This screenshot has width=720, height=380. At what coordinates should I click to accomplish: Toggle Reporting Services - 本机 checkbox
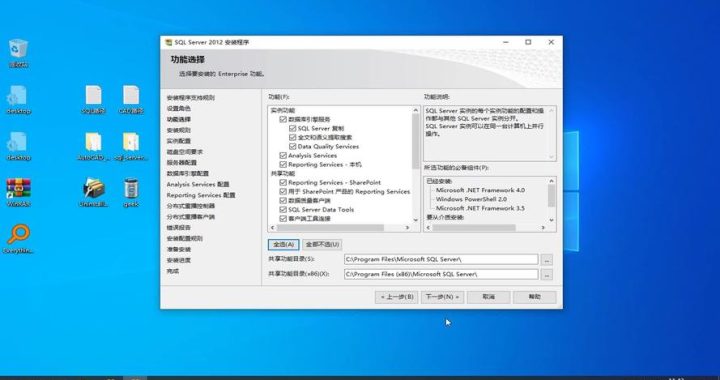[283, 164]
